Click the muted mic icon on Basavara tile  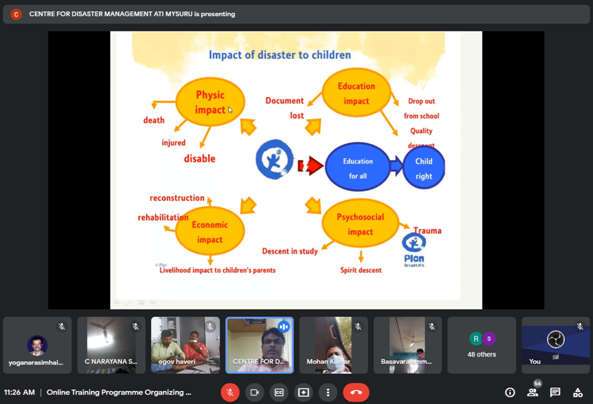(x=432, y=326)
